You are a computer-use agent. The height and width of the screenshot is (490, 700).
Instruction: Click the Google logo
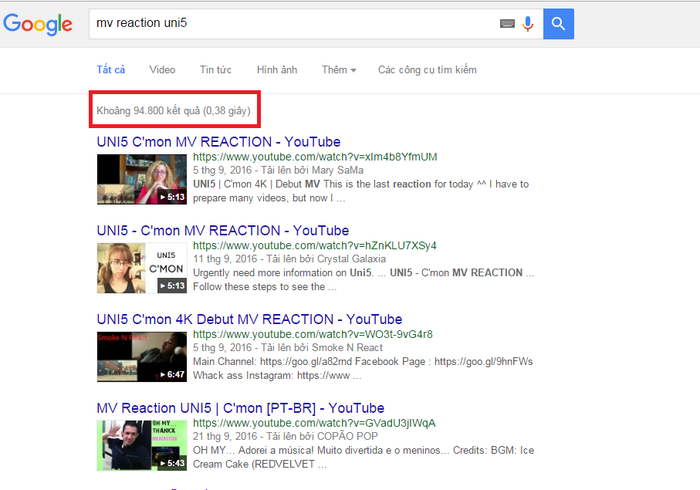[38, 24]
